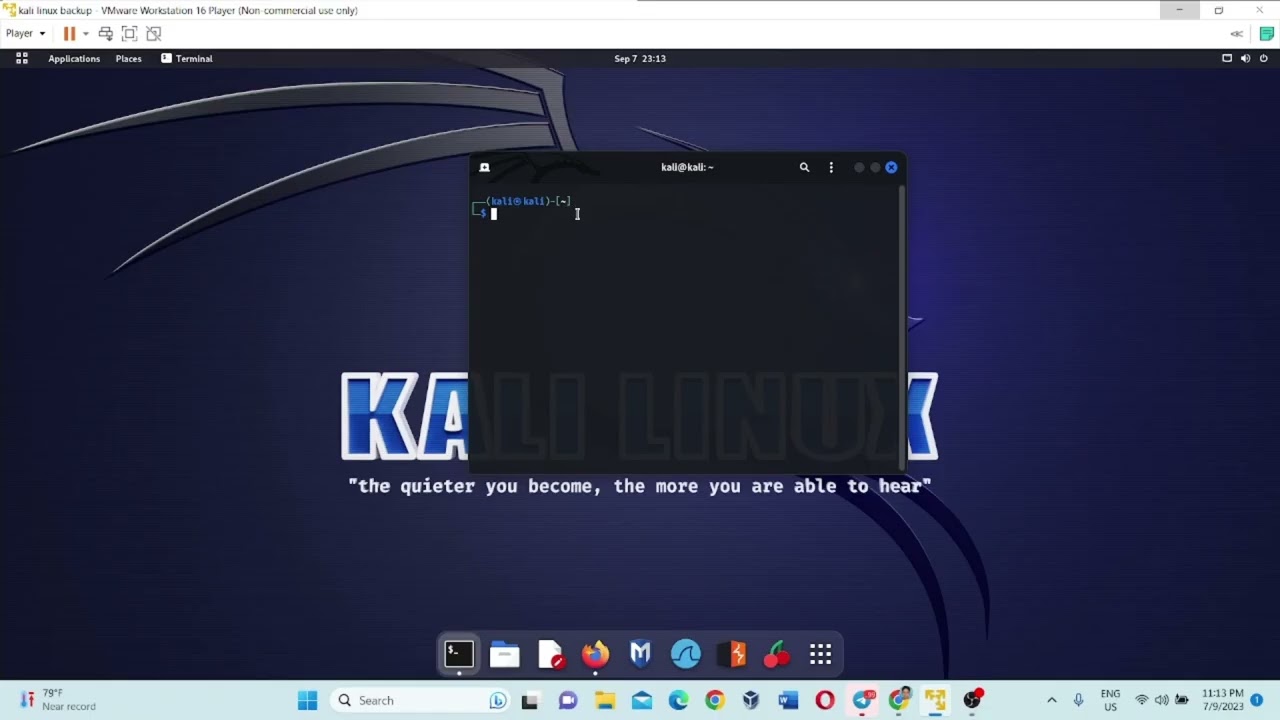Viewport: 1280px width, 720px height.
Task: Pause the virtual machine
Action: [x=69, y=33]
